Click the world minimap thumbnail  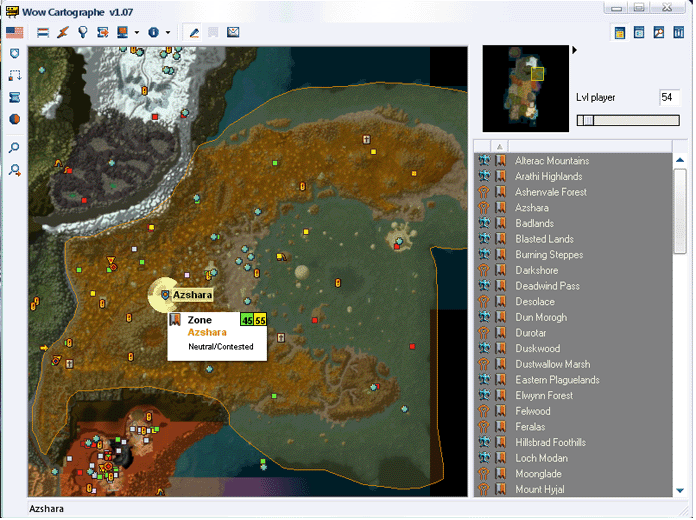[526, 88]
